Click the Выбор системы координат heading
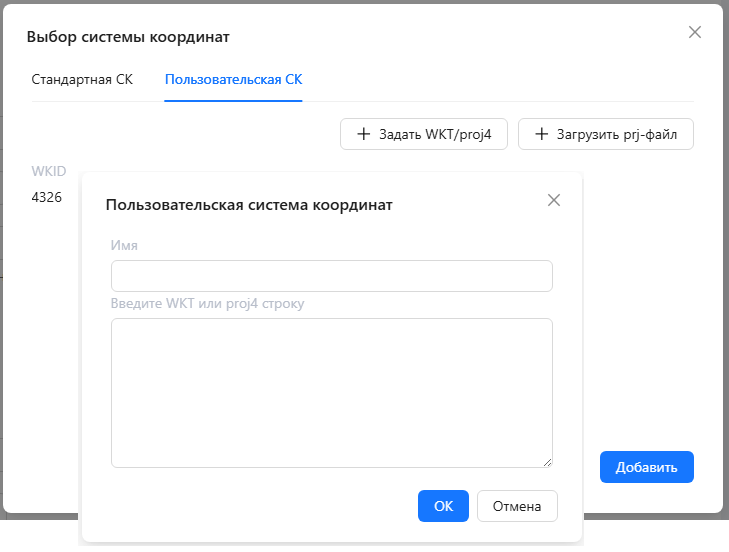The image size is (729, 552). (128, 37)
